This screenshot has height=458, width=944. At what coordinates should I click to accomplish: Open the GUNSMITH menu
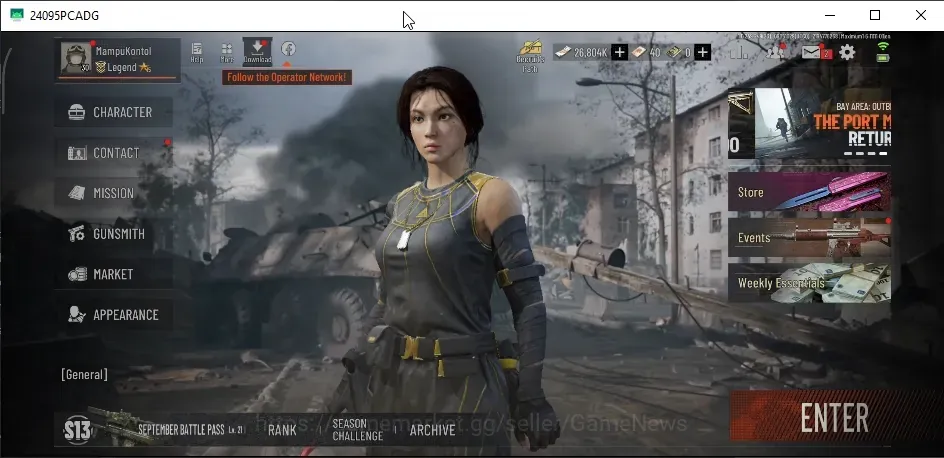[x=113, y=234]
